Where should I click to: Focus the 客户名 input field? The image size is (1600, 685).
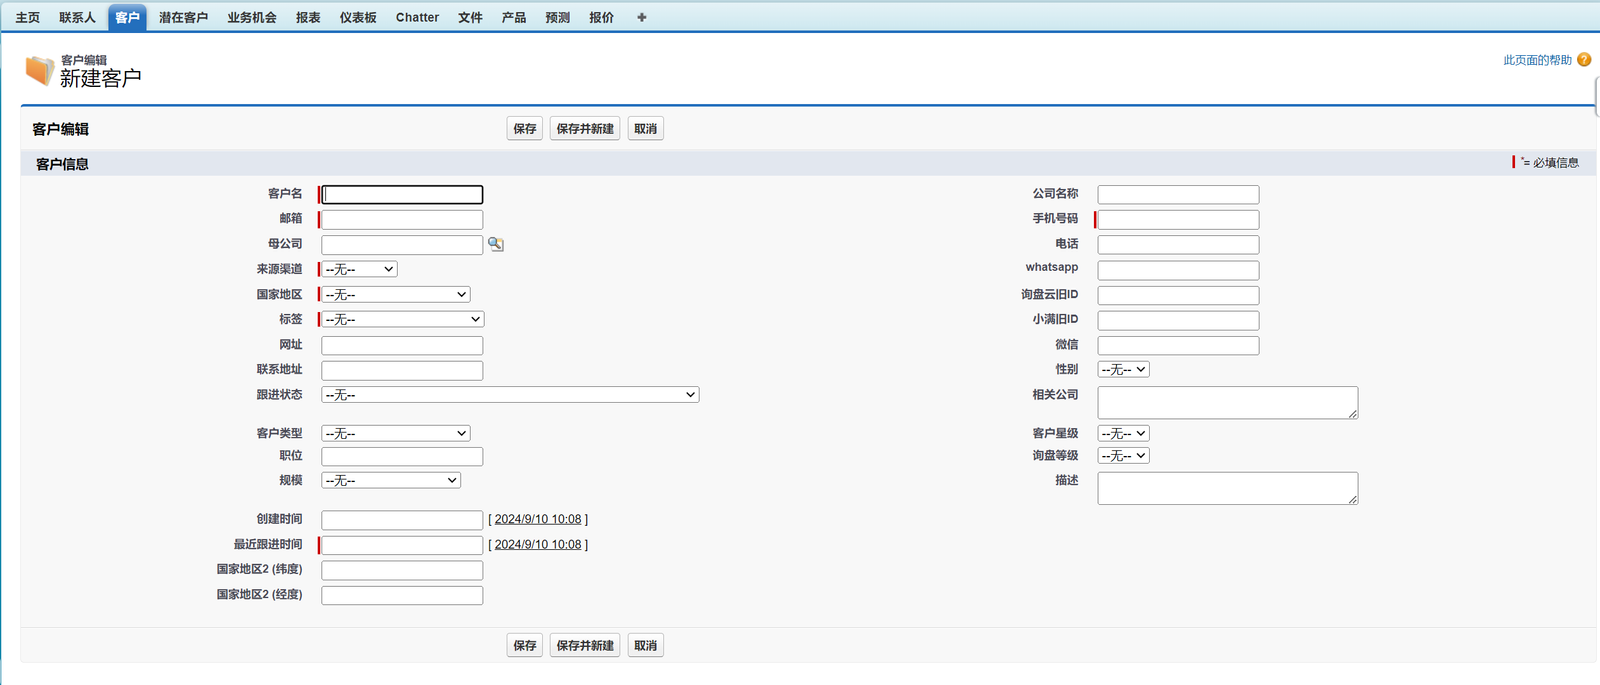[x=402, y=194]
